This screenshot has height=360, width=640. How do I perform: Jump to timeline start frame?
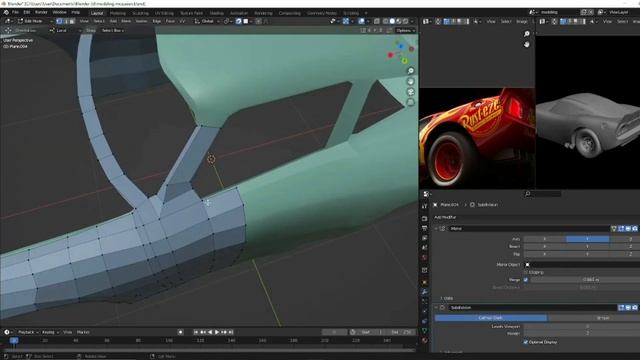(x=196, y=332)
